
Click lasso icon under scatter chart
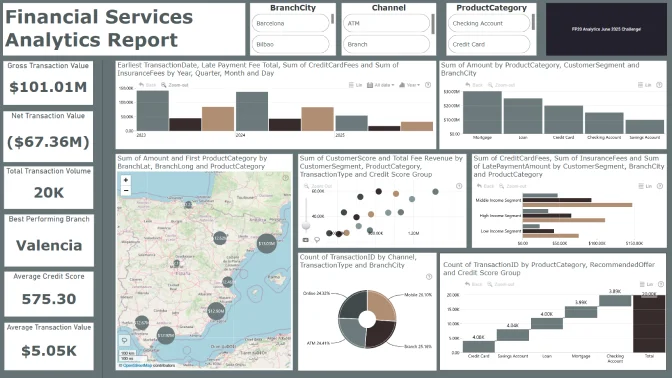click(317, 240)
